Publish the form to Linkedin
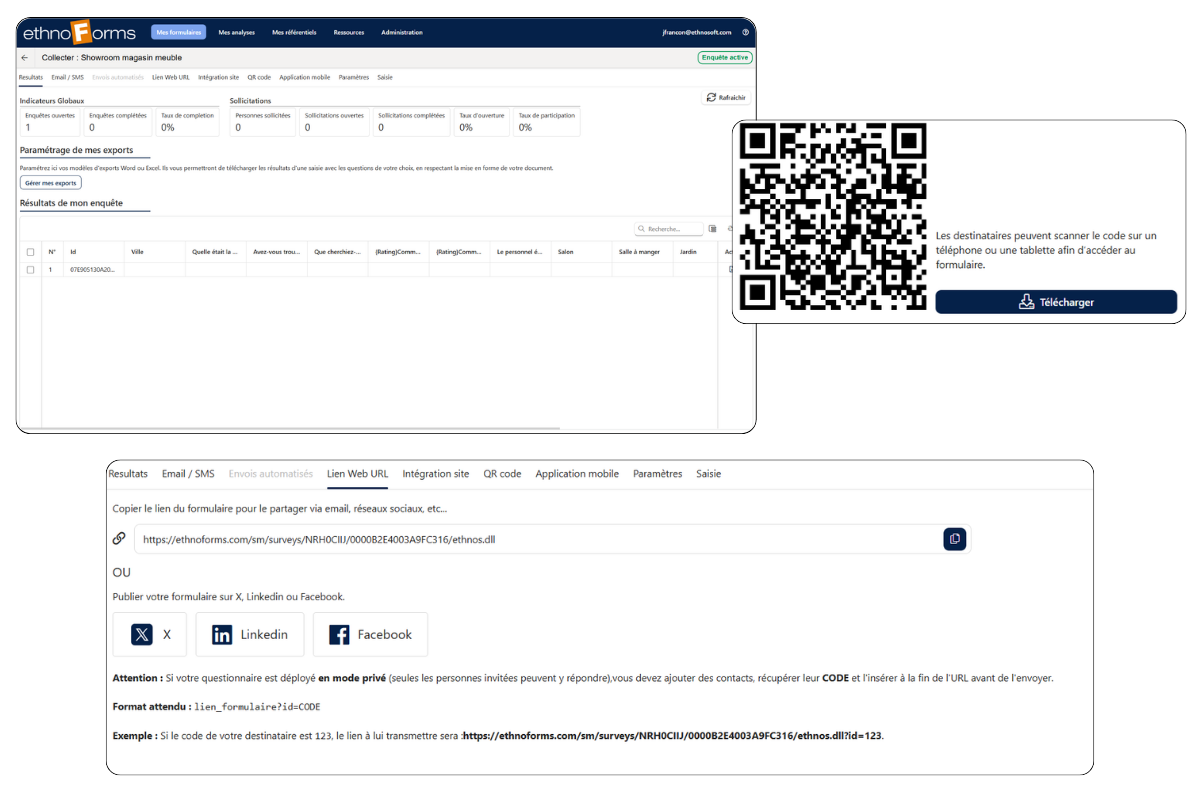The width and height of the screenshot is (1200, 800). click(249, 634)
